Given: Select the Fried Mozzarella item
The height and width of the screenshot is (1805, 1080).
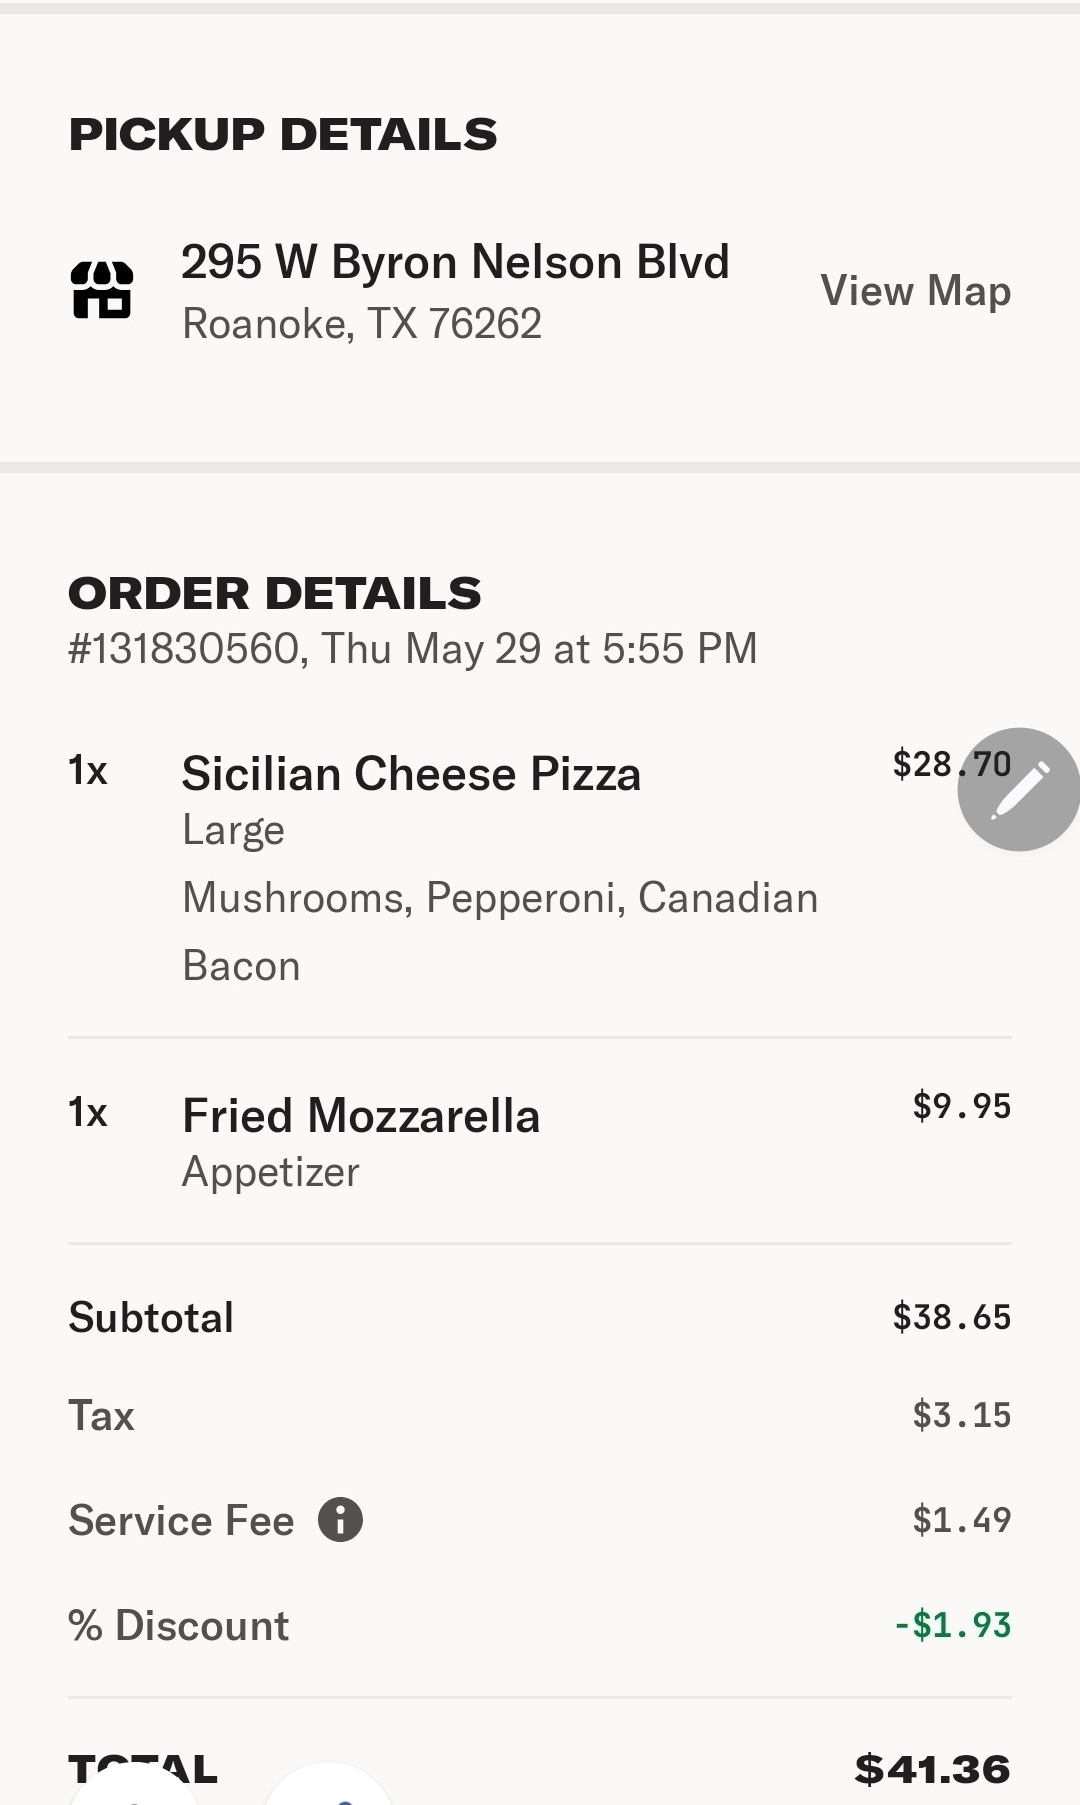Looking at the screenshot, I should 361,1116.
